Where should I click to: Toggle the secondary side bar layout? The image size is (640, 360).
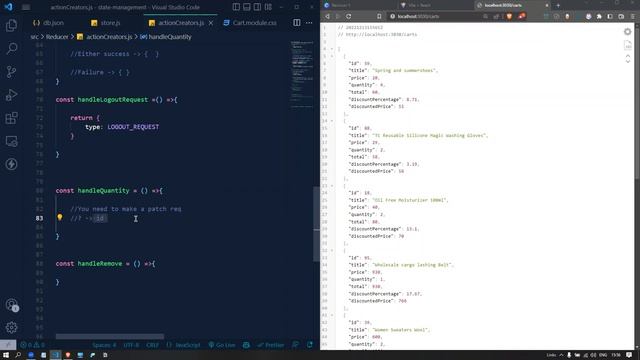click(258, 7)
